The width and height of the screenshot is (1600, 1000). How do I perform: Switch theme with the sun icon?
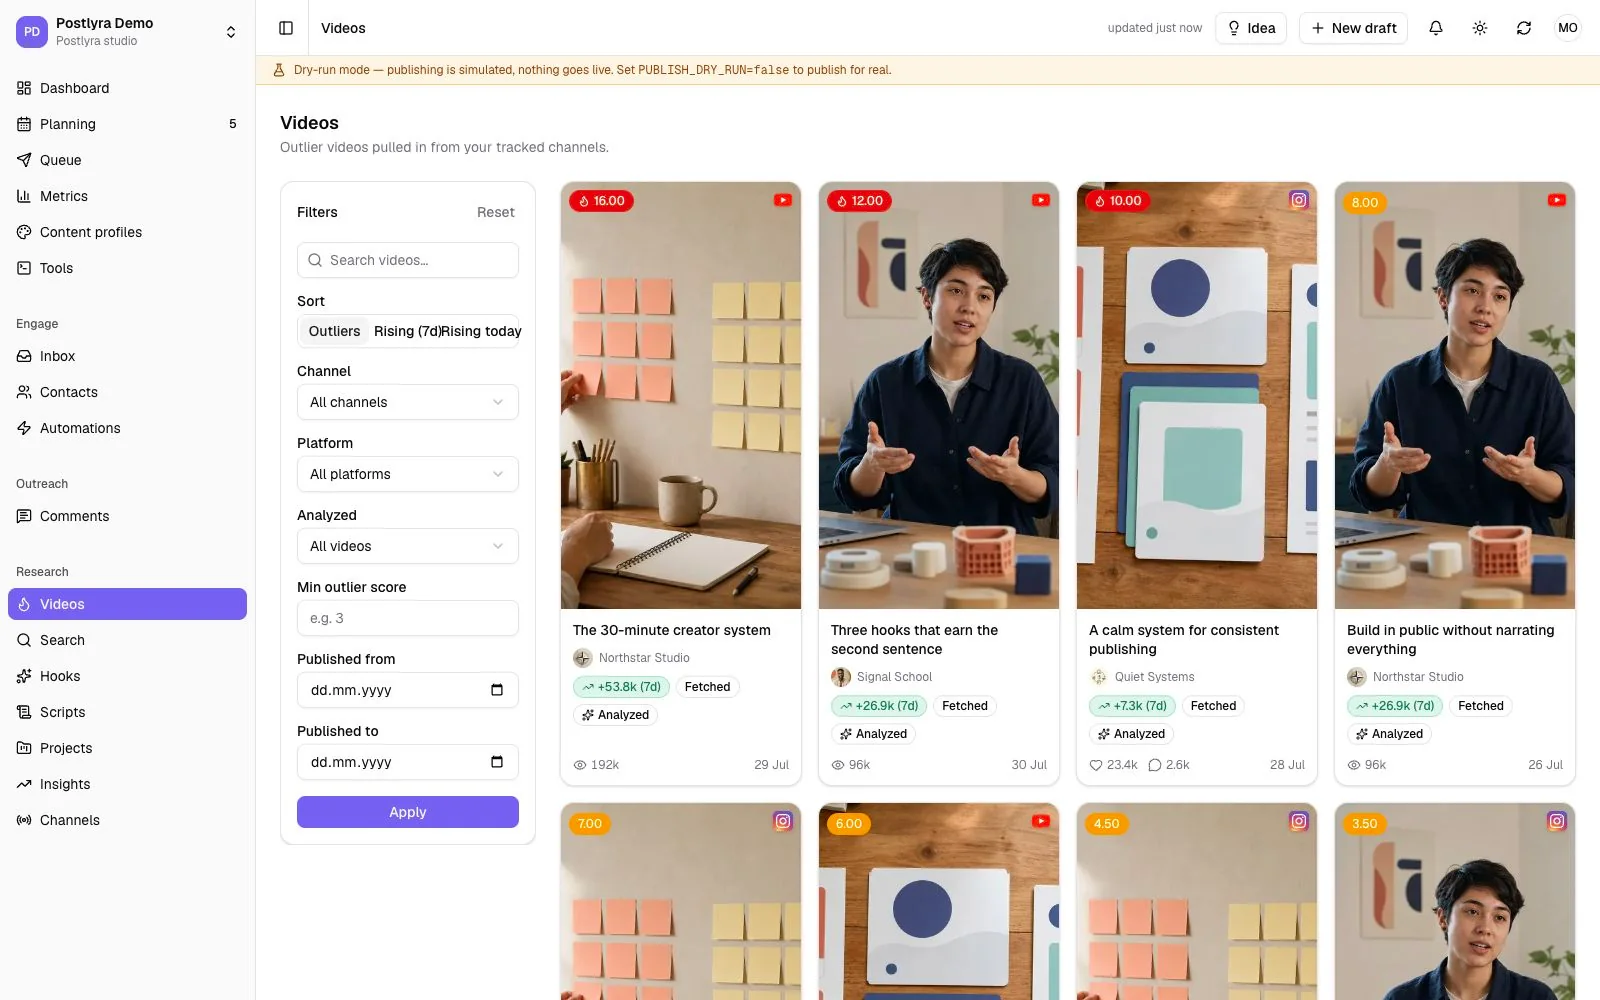(x=1480, y=28)
